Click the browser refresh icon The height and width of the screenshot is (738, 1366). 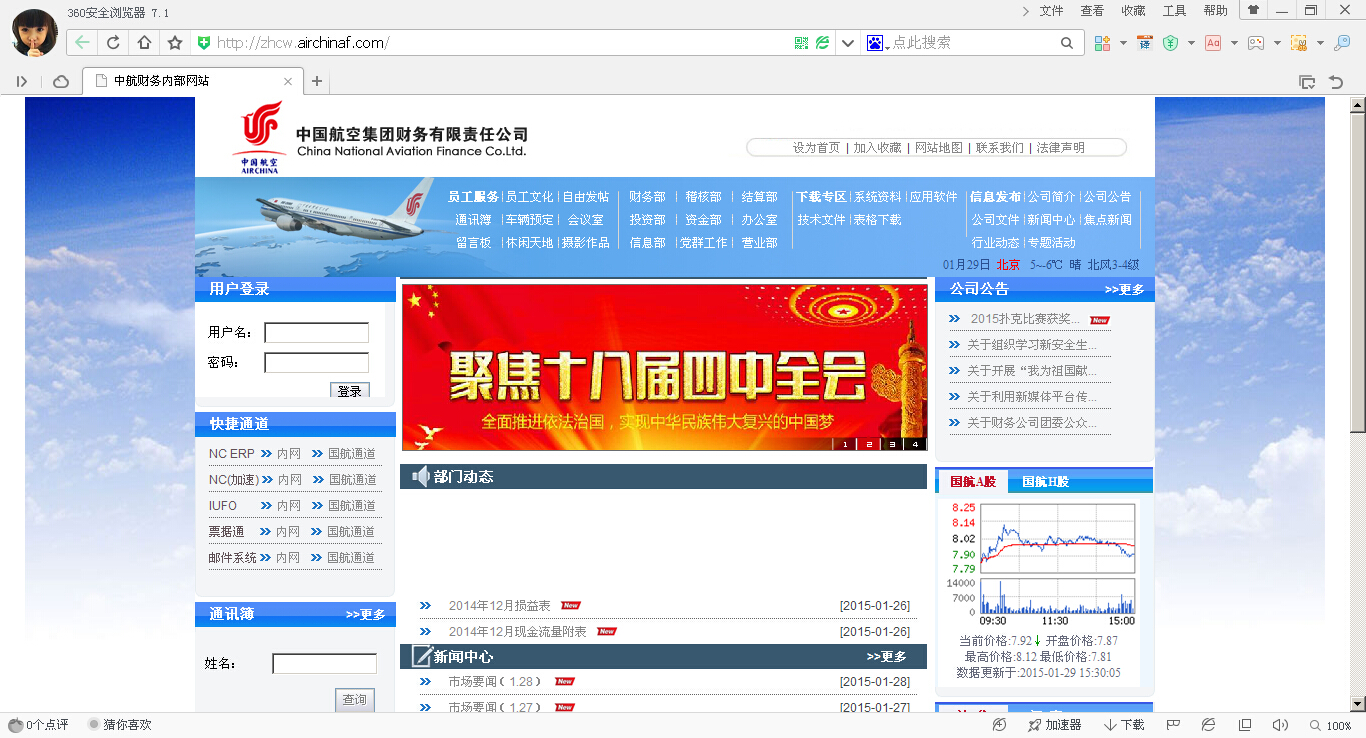point(113,43)
